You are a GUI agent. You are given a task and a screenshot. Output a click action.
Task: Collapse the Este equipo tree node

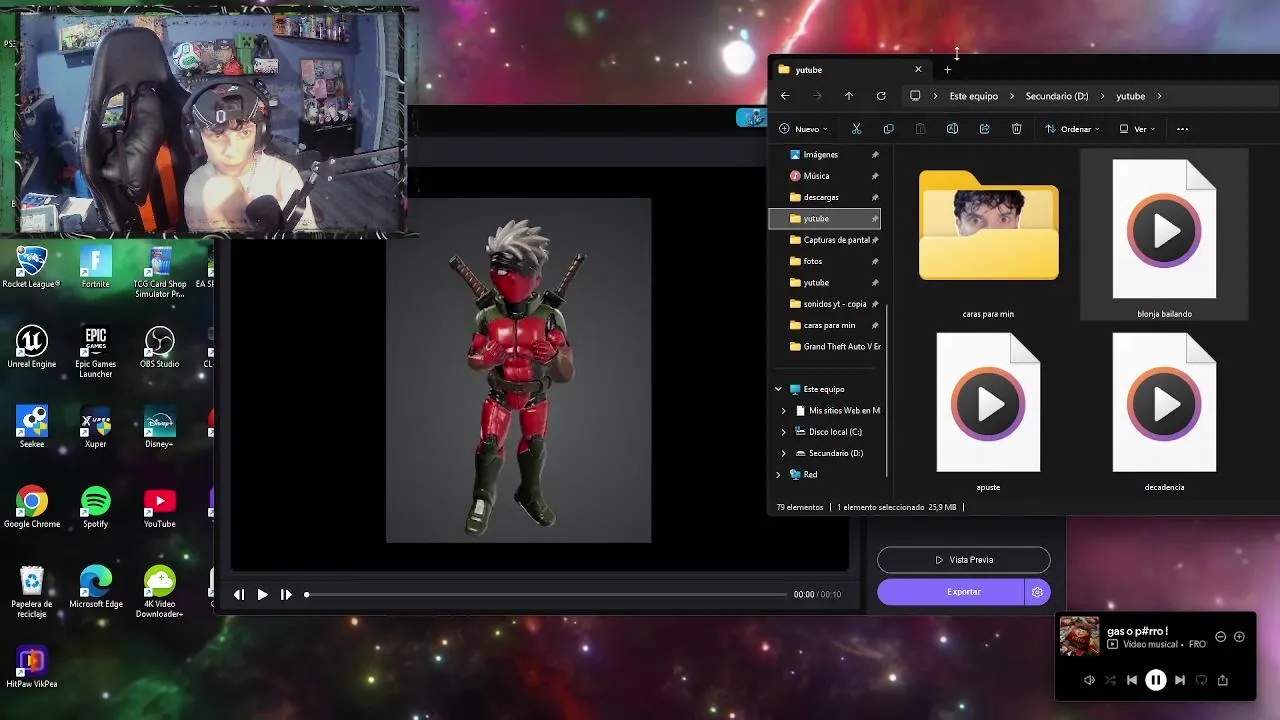[x=778, y=389]
